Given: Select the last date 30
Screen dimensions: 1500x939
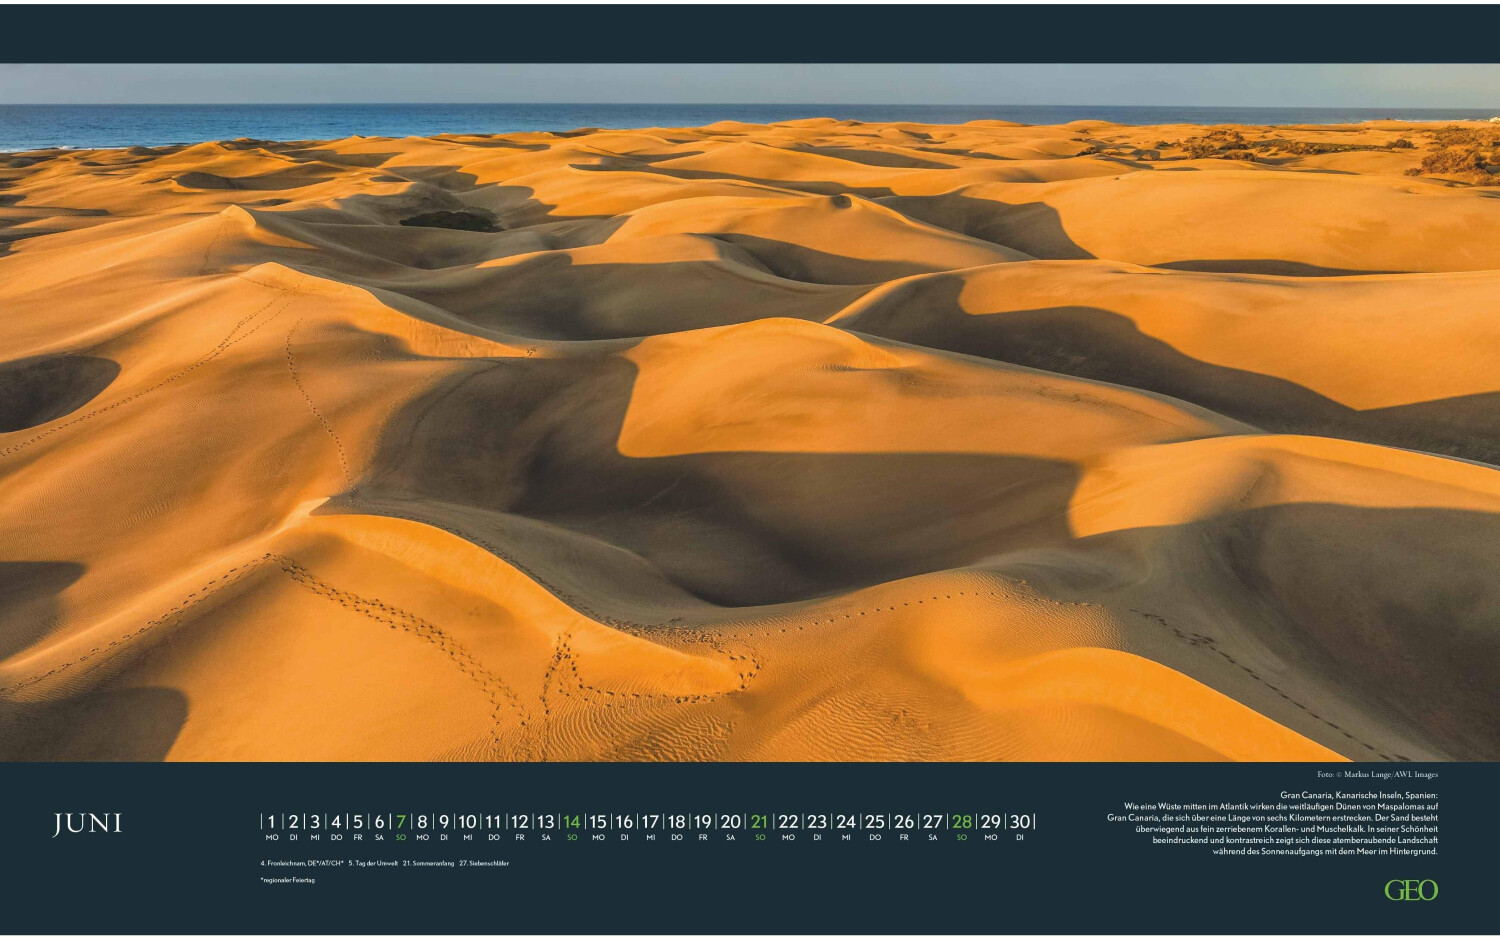Looking at the screenshot, I should pos(1019,822).
